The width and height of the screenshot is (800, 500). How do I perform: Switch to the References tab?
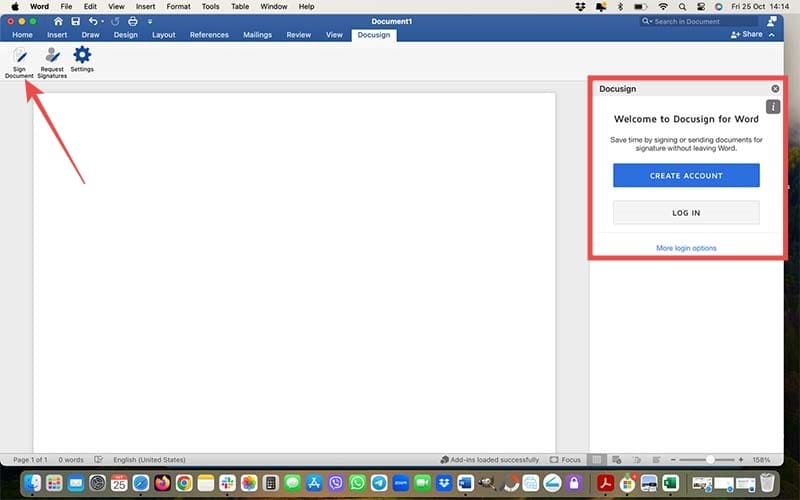(x=209, y=35)
